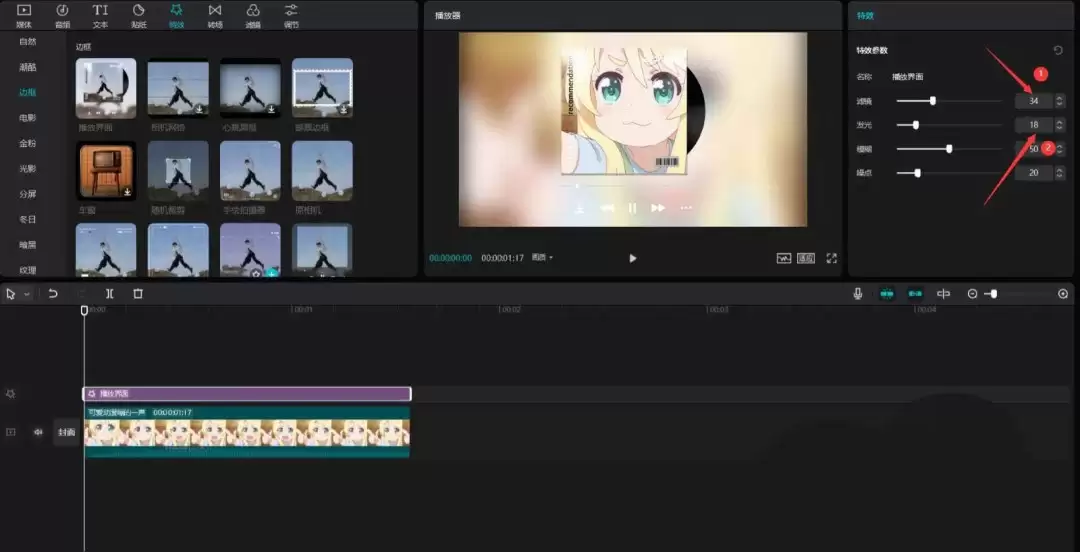Adjust the 滤镜 filter slider

tap(948, 101)
